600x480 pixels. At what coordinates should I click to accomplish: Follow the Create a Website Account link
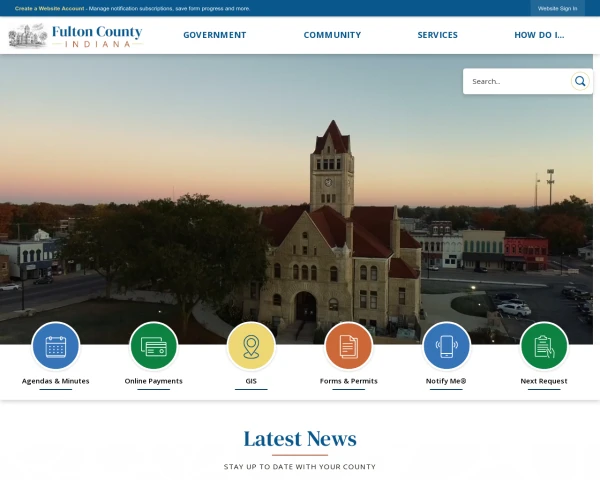point(49,8)
